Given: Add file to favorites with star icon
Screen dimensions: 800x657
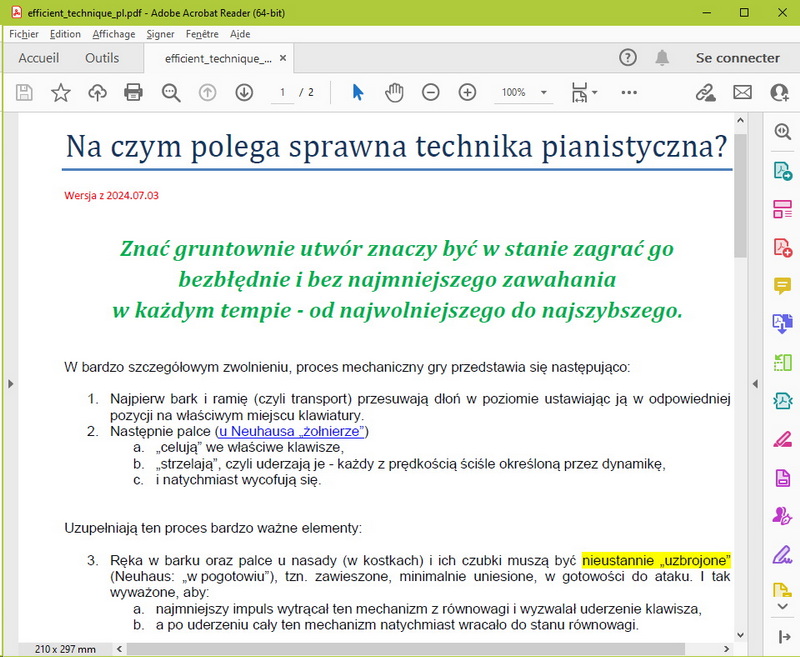Looking at the screenshot, I should 61,93.
